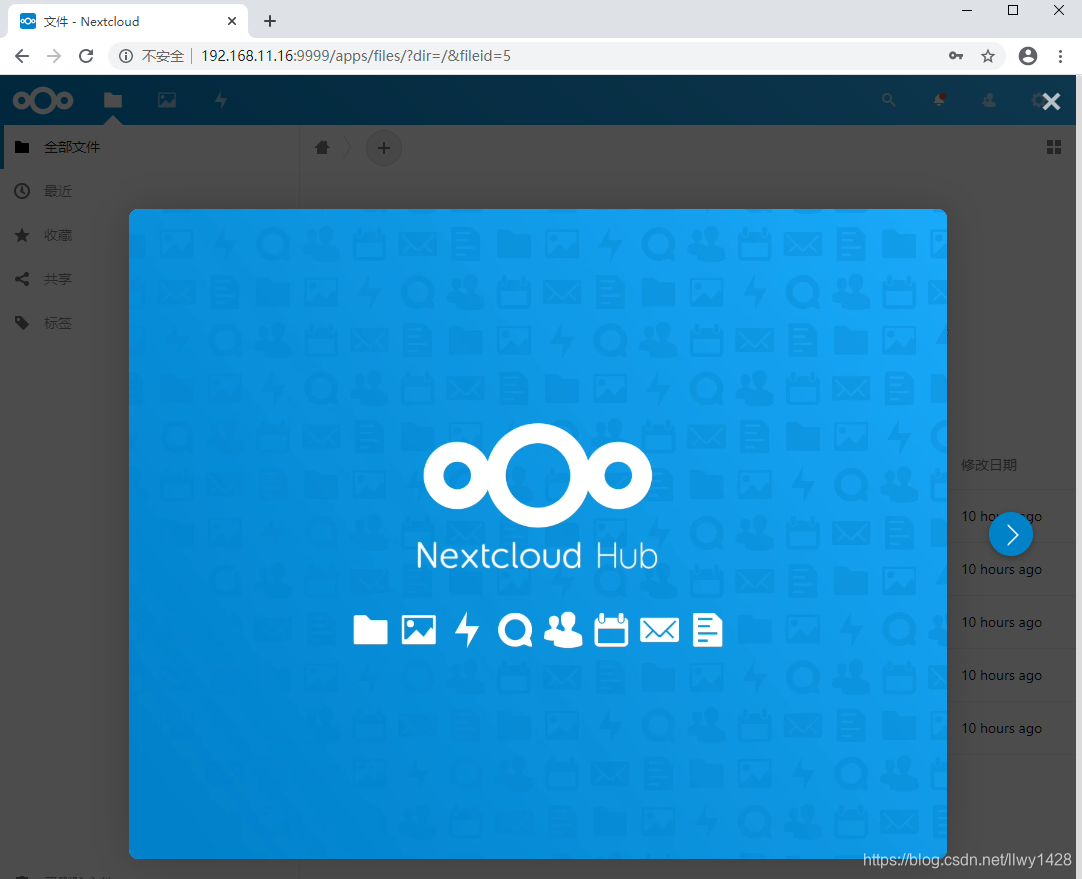Select 全部文件 in the sidebar
This screenshot has height=879, width=1082.
click(x=70, y=146)
